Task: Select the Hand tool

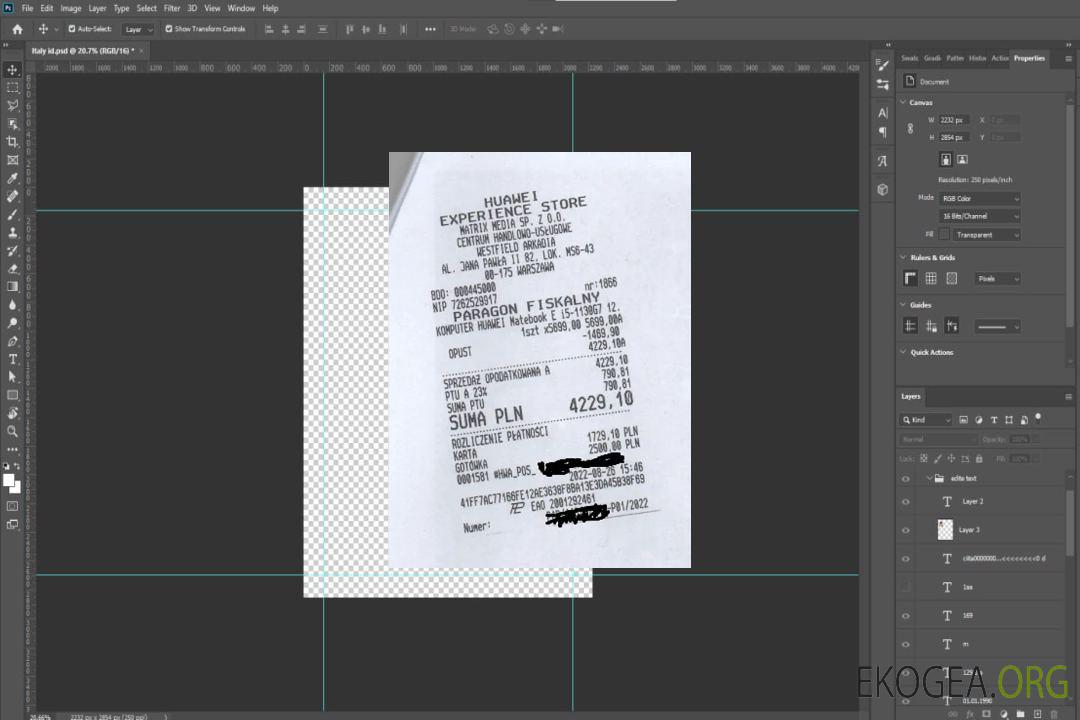Action: click(12, 413)
